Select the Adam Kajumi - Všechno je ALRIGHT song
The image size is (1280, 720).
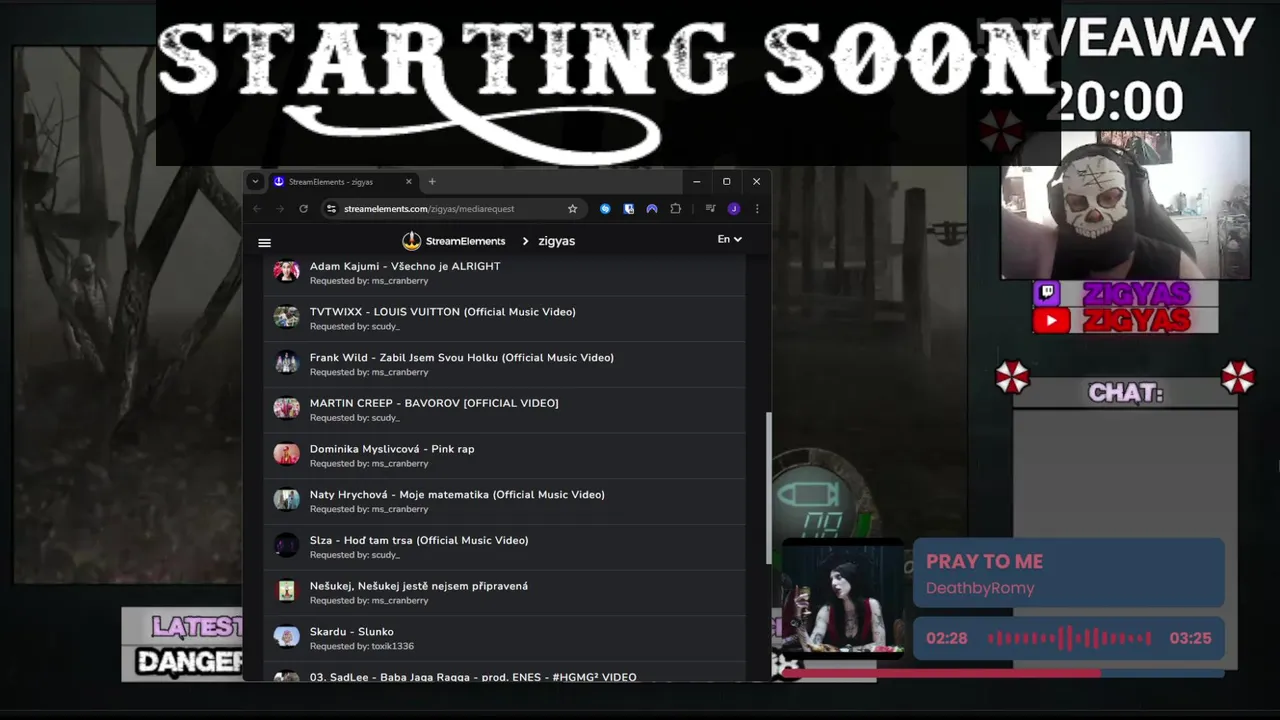click(405, 266)
